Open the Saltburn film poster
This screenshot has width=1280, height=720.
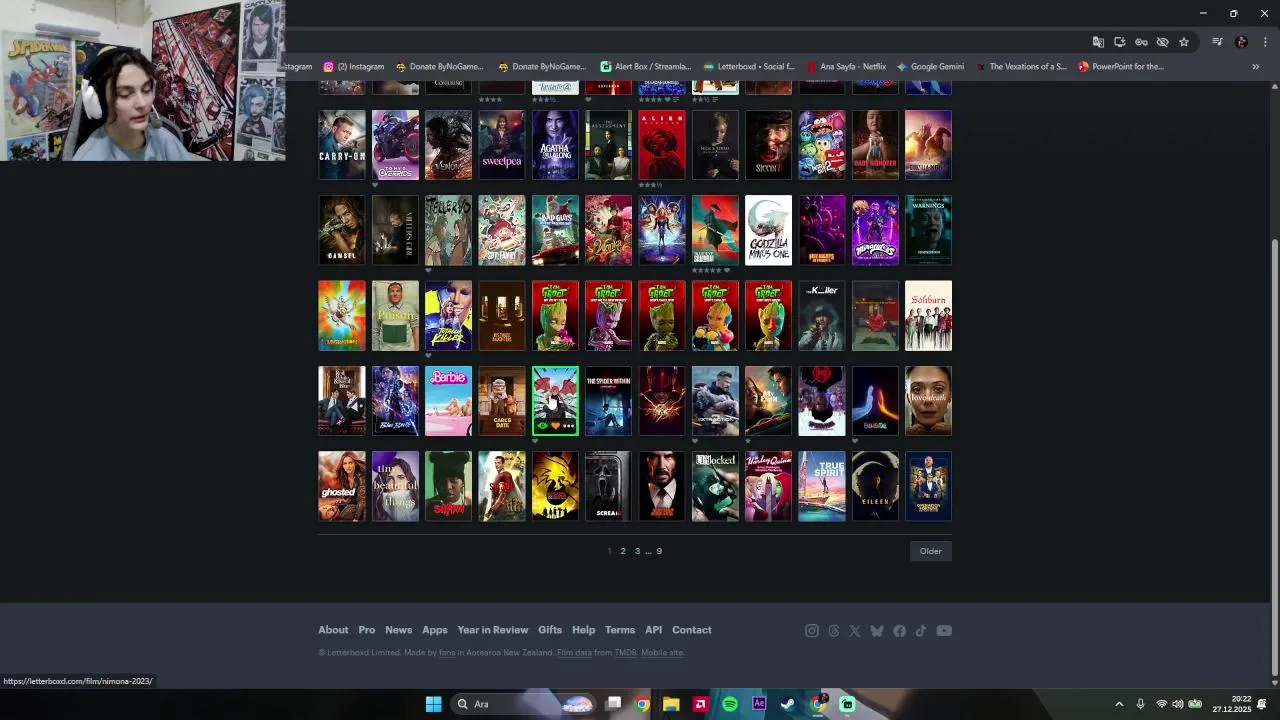[x=928, y=316]
